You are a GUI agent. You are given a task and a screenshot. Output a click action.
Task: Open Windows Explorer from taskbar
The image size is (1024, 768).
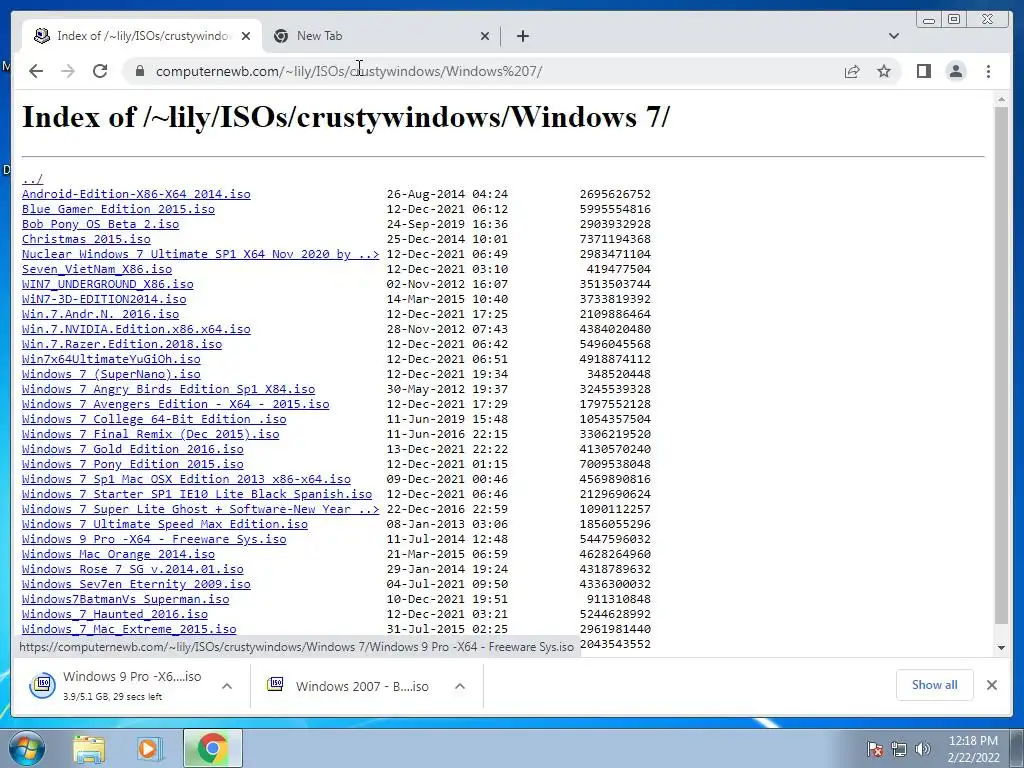point(89,748)
